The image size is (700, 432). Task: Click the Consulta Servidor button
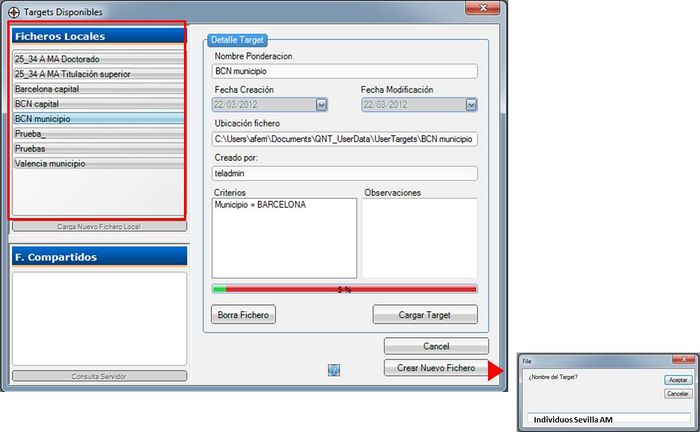click(98, 377)
